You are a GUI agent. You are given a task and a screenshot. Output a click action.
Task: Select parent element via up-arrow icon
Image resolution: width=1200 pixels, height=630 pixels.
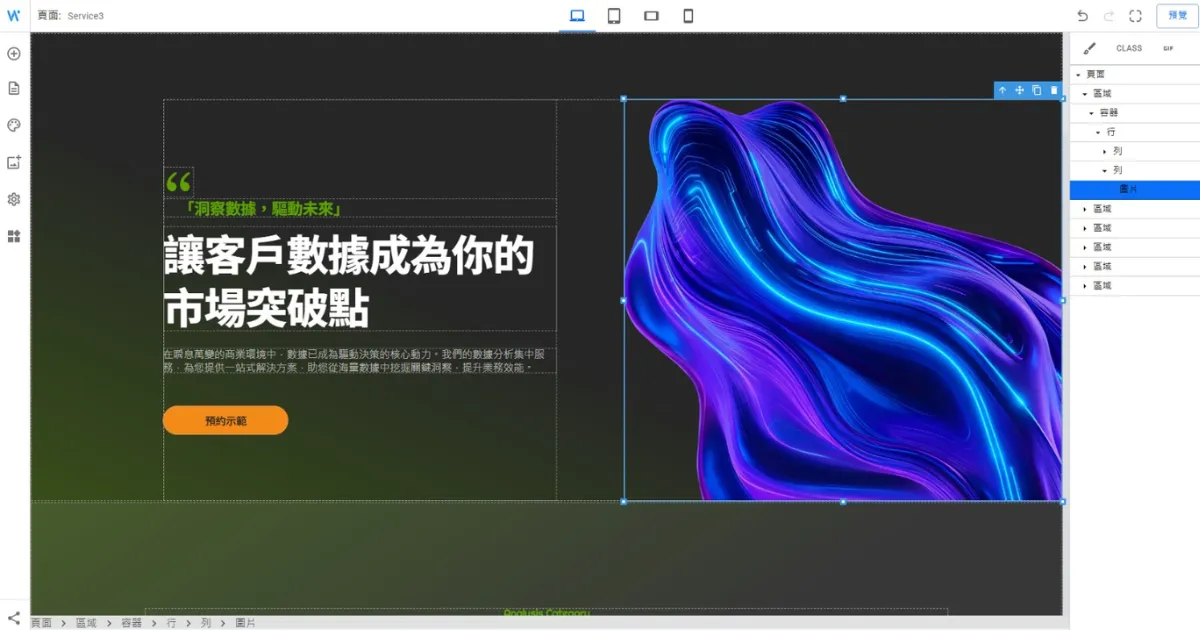point(1002,90)
